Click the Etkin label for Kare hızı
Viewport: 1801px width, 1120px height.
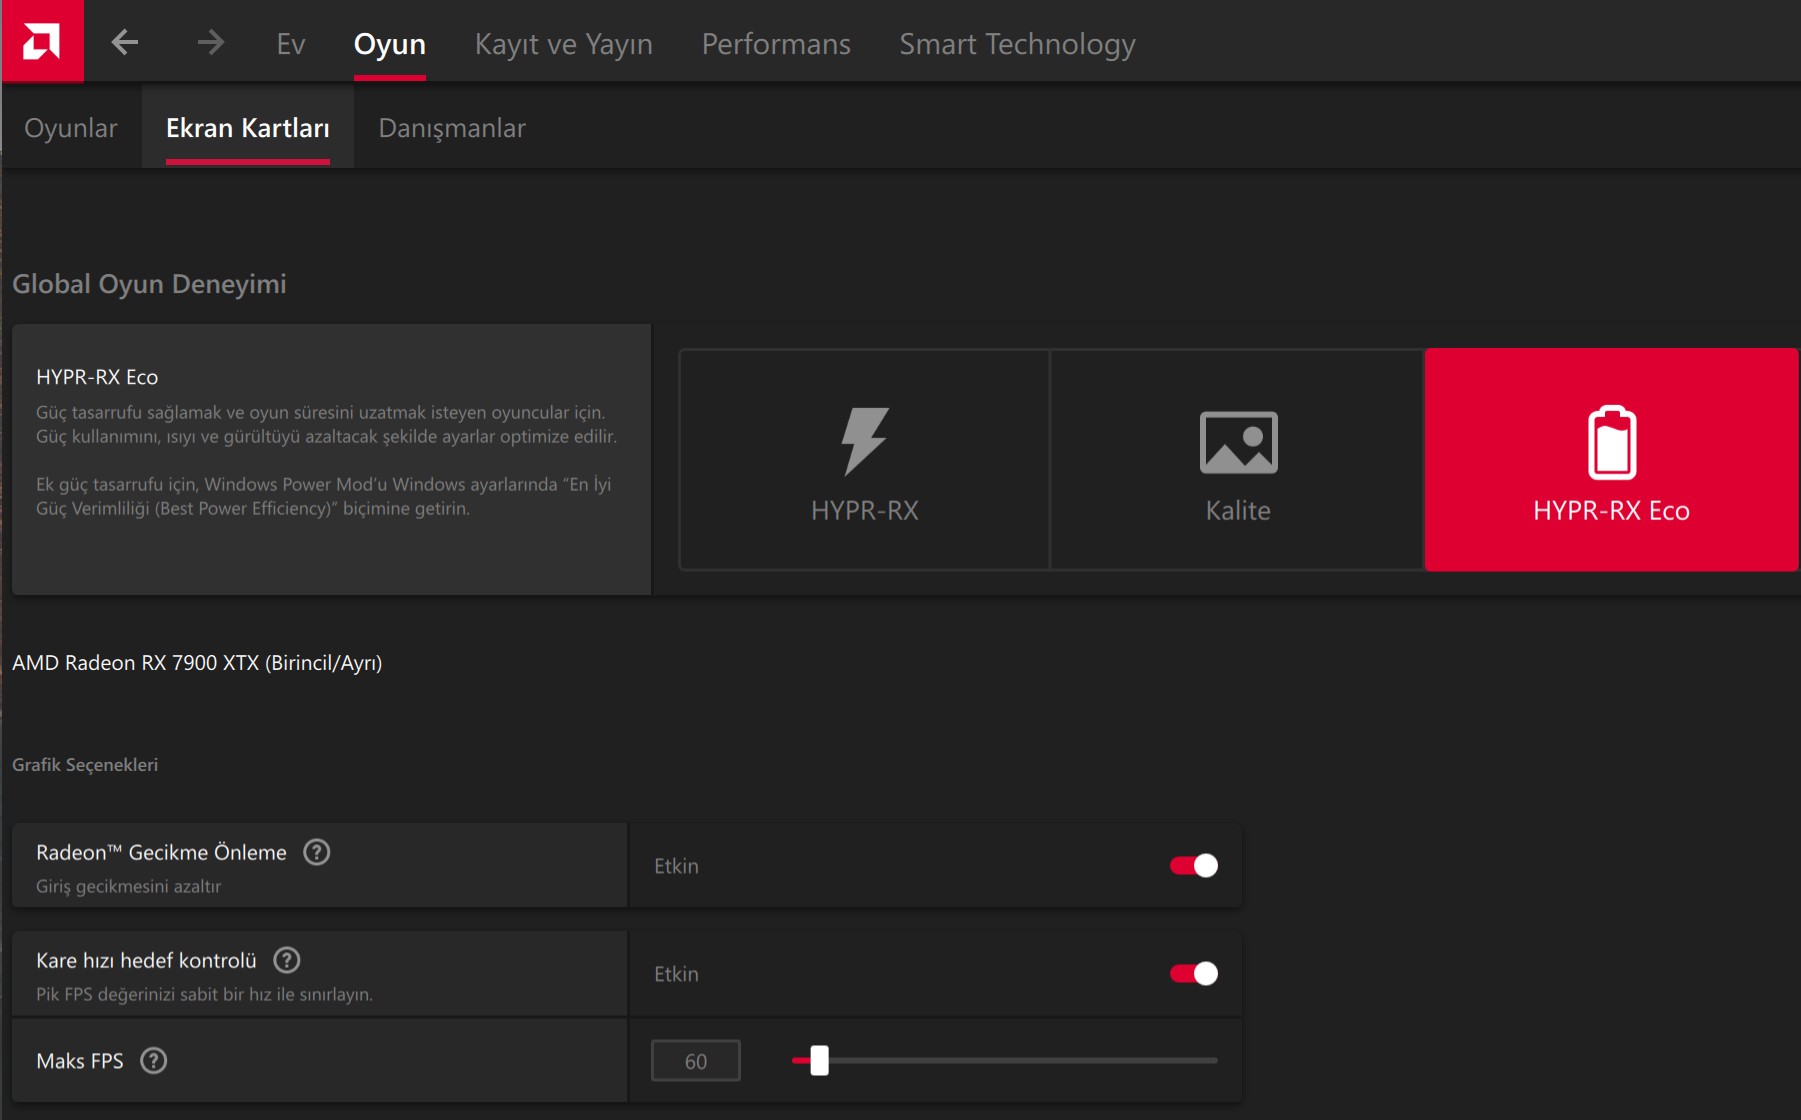(676, 974)
